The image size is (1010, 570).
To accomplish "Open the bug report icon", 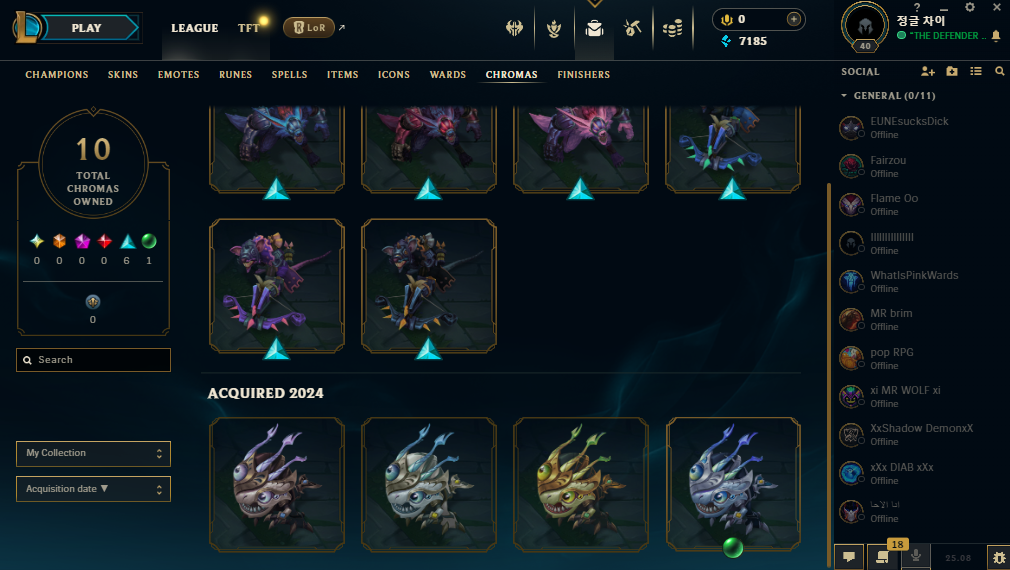I will (999, 557).
